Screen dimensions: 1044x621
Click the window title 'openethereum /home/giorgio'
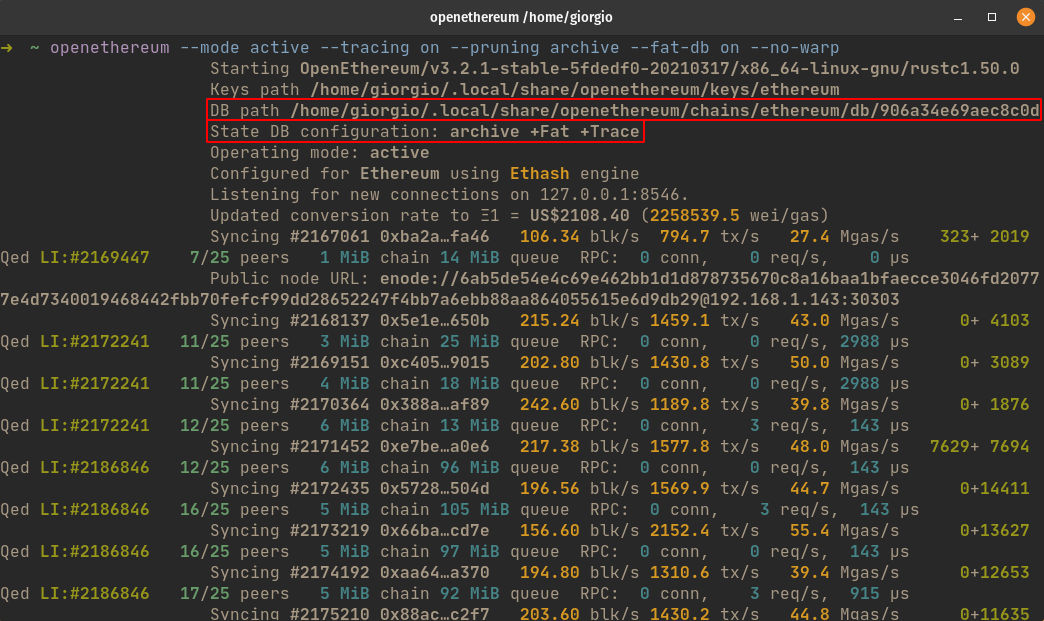click(x=521, y=17)
